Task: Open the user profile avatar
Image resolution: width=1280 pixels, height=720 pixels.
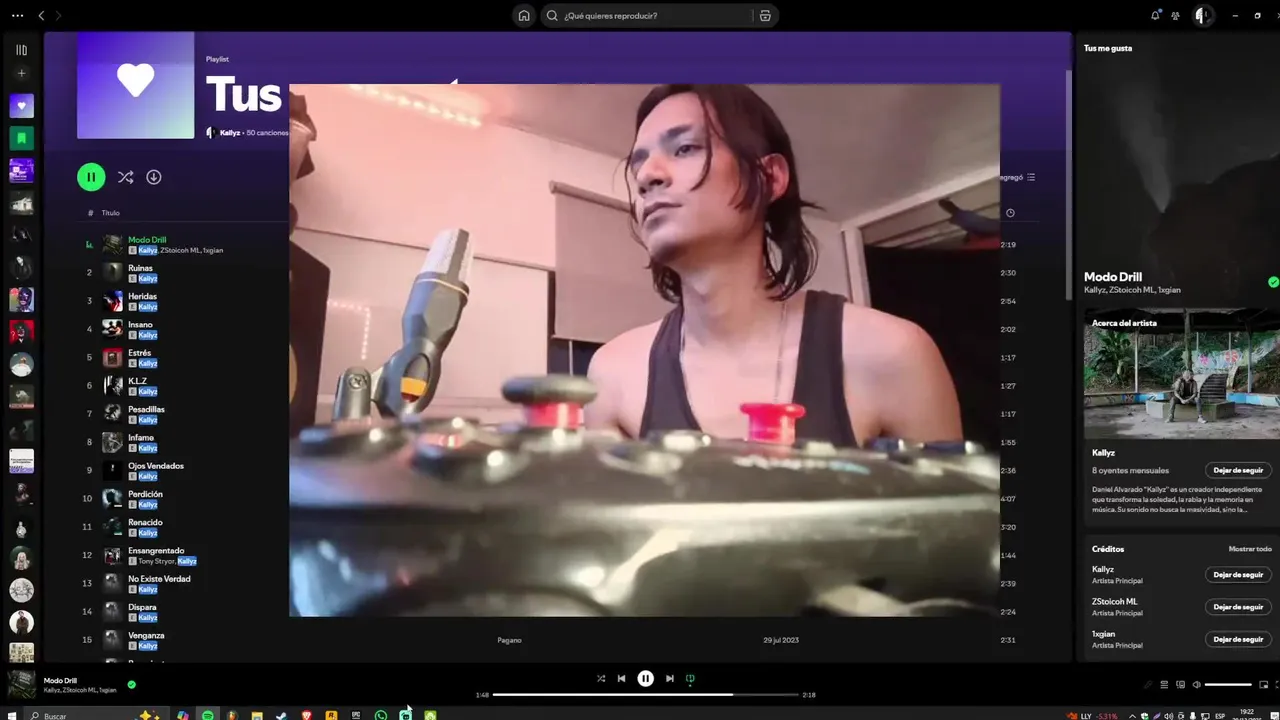Action: tap(1204, 16)
